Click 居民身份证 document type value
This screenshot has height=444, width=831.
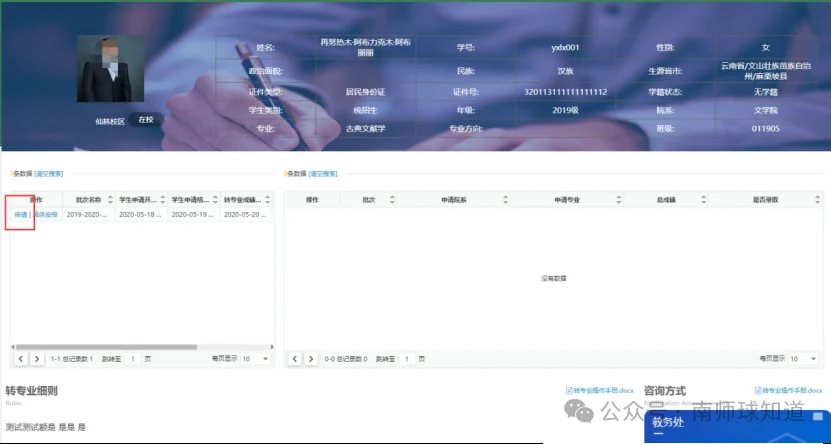365,92
